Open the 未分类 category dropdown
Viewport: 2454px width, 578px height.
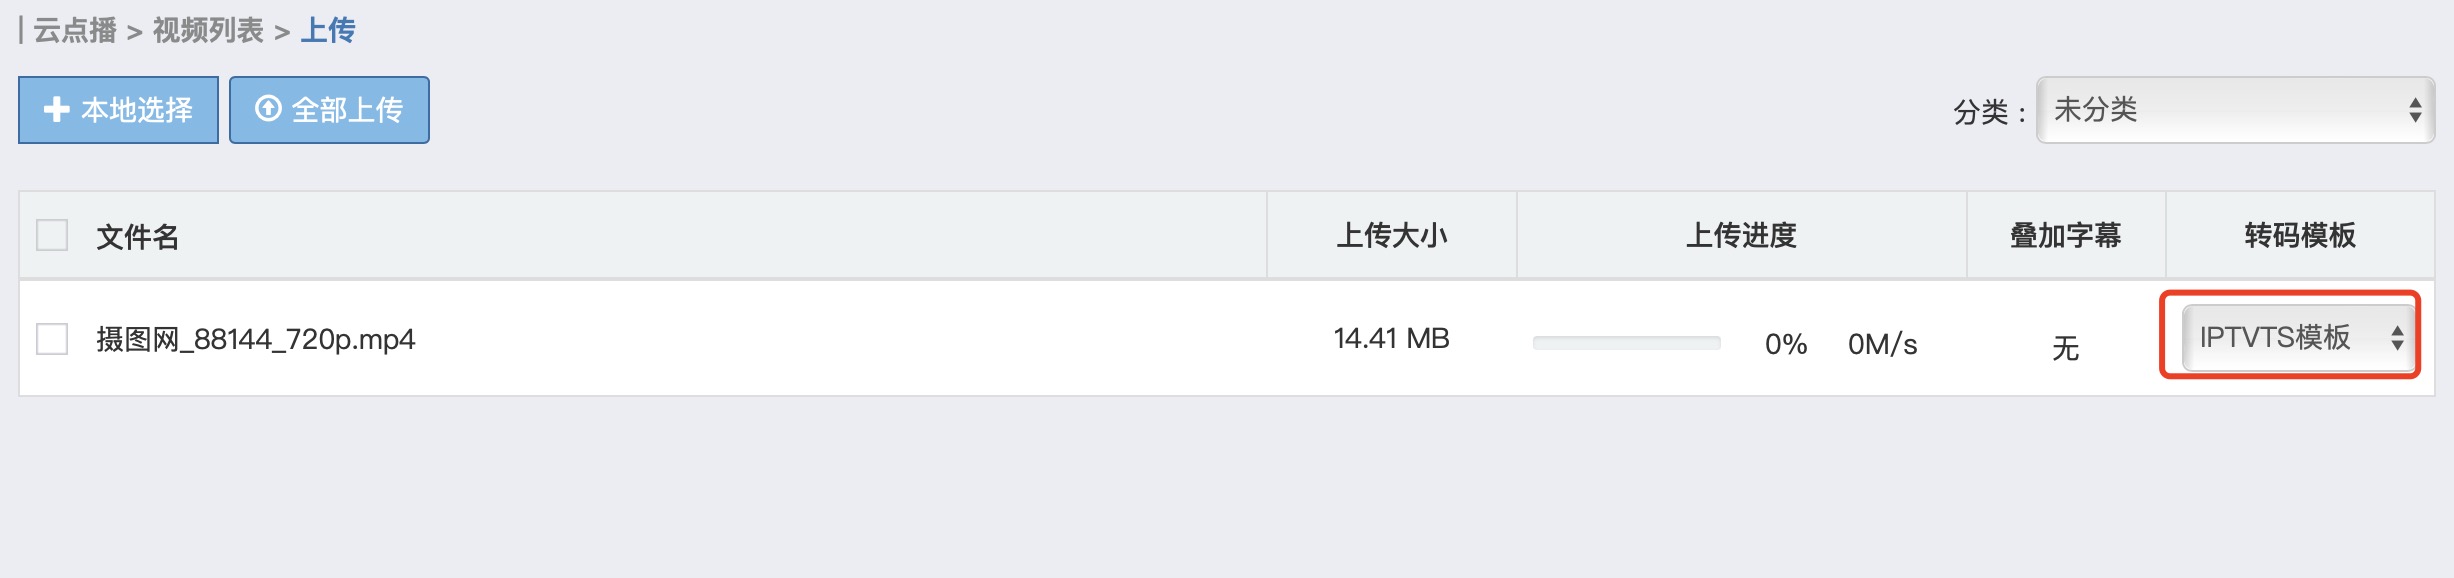(x=2234, y=110)
